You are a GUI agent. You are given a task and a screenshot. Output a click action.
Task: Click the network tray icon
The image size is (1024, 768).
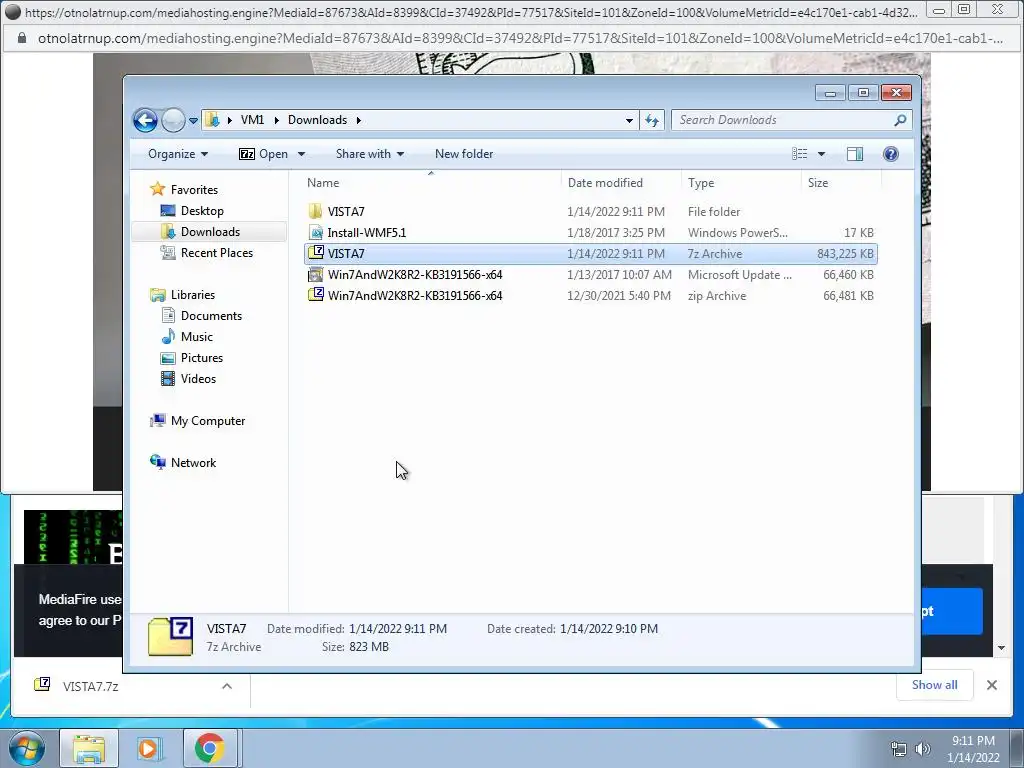[899, 749]
